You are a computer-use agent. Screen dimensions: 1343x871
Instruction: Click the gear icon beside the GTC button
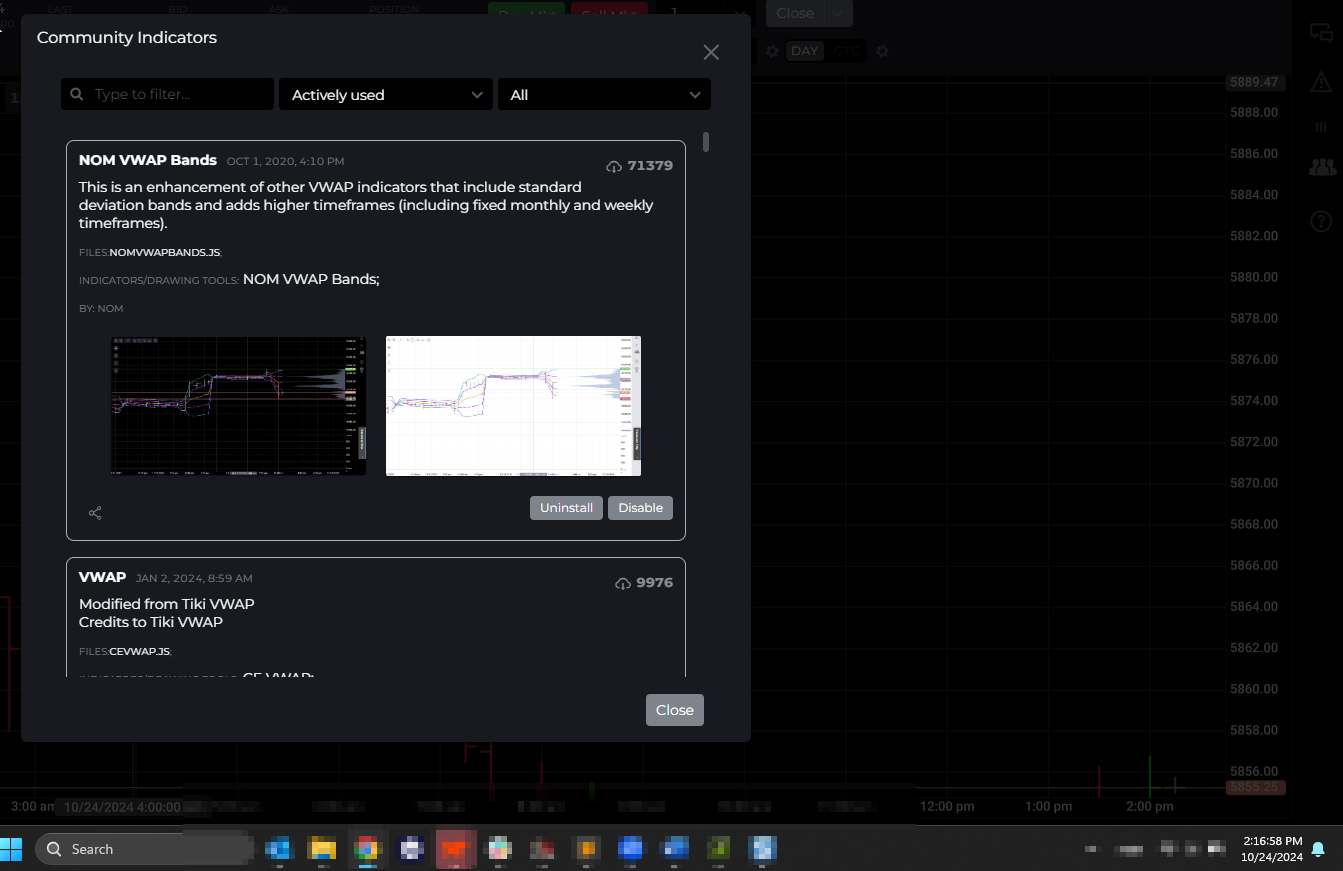(x=882, y=51)
